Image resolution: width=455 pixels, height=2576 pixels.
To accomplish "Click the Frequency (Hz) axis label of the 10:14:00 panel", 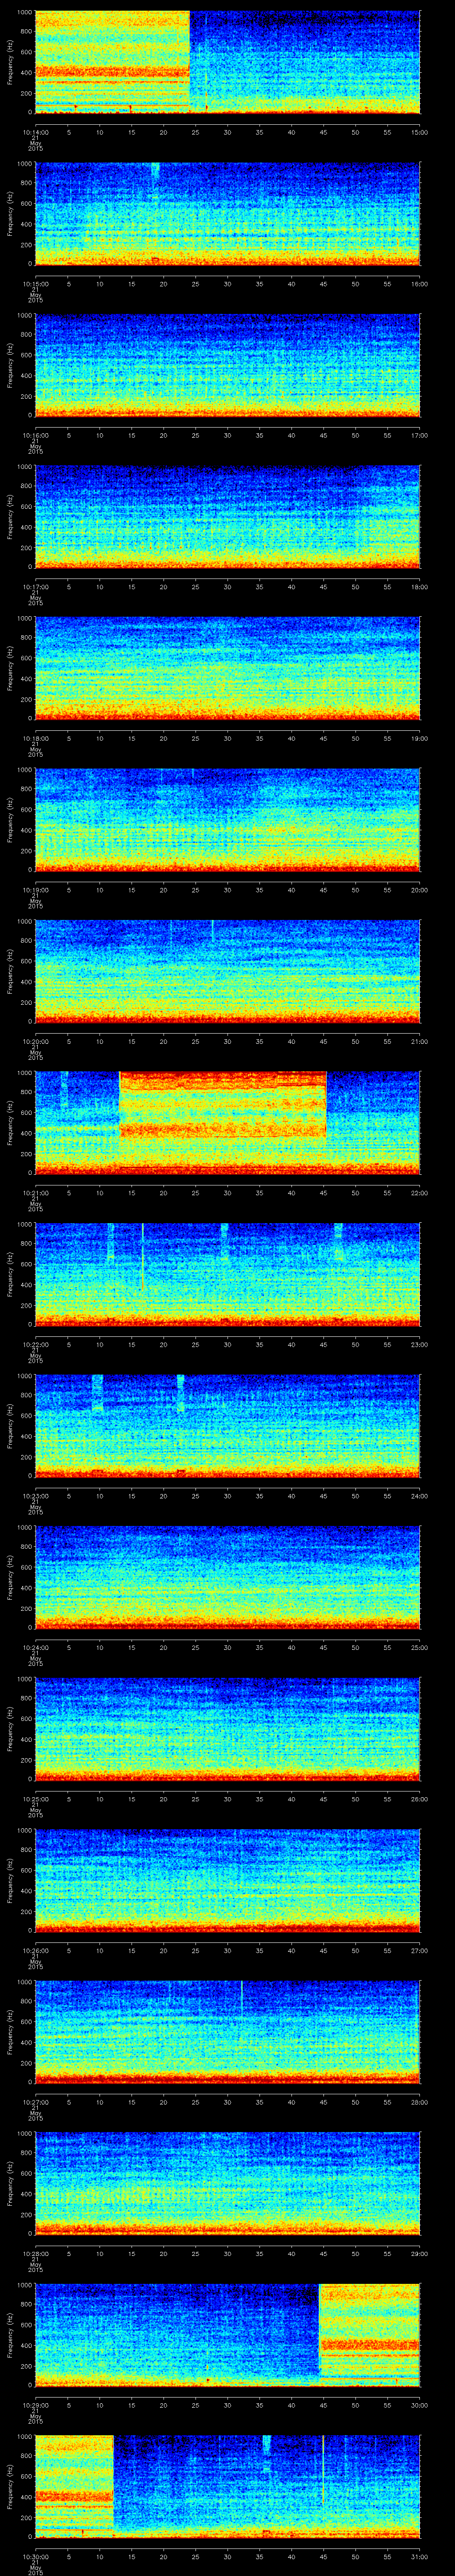I will point(10,62).
